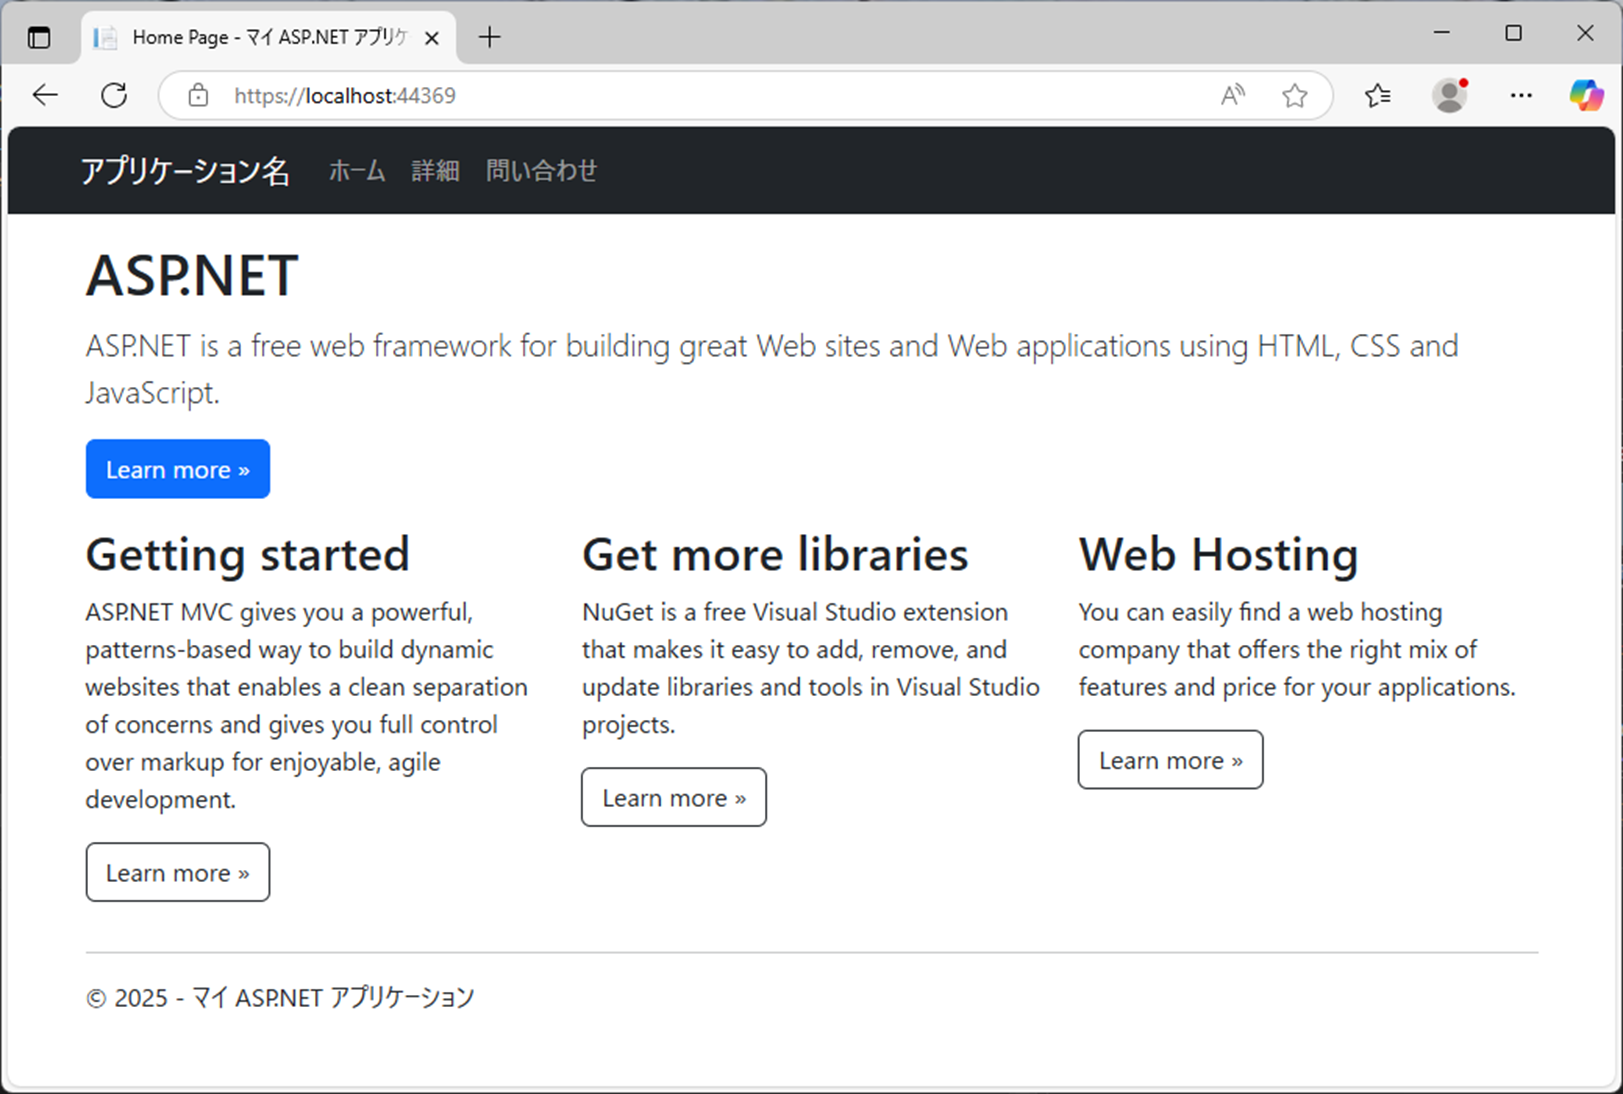Screen dimensions: 1623x1094
Task: Add this page to favorites
Action: (1295, 95)
